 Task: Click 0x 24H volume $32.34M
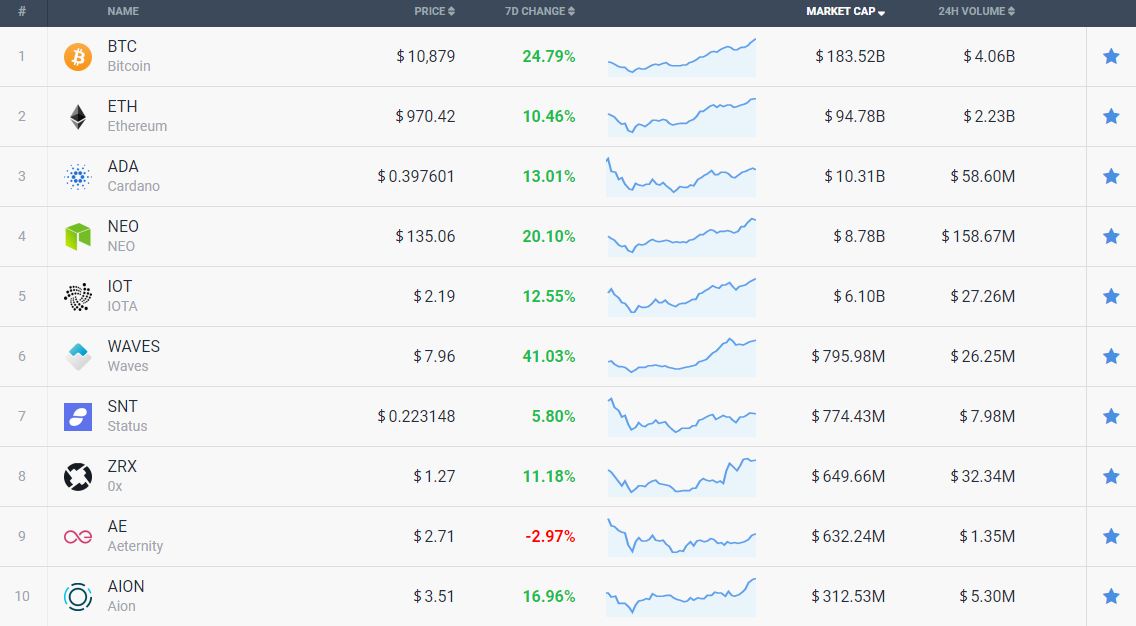(x=982, y=477)
